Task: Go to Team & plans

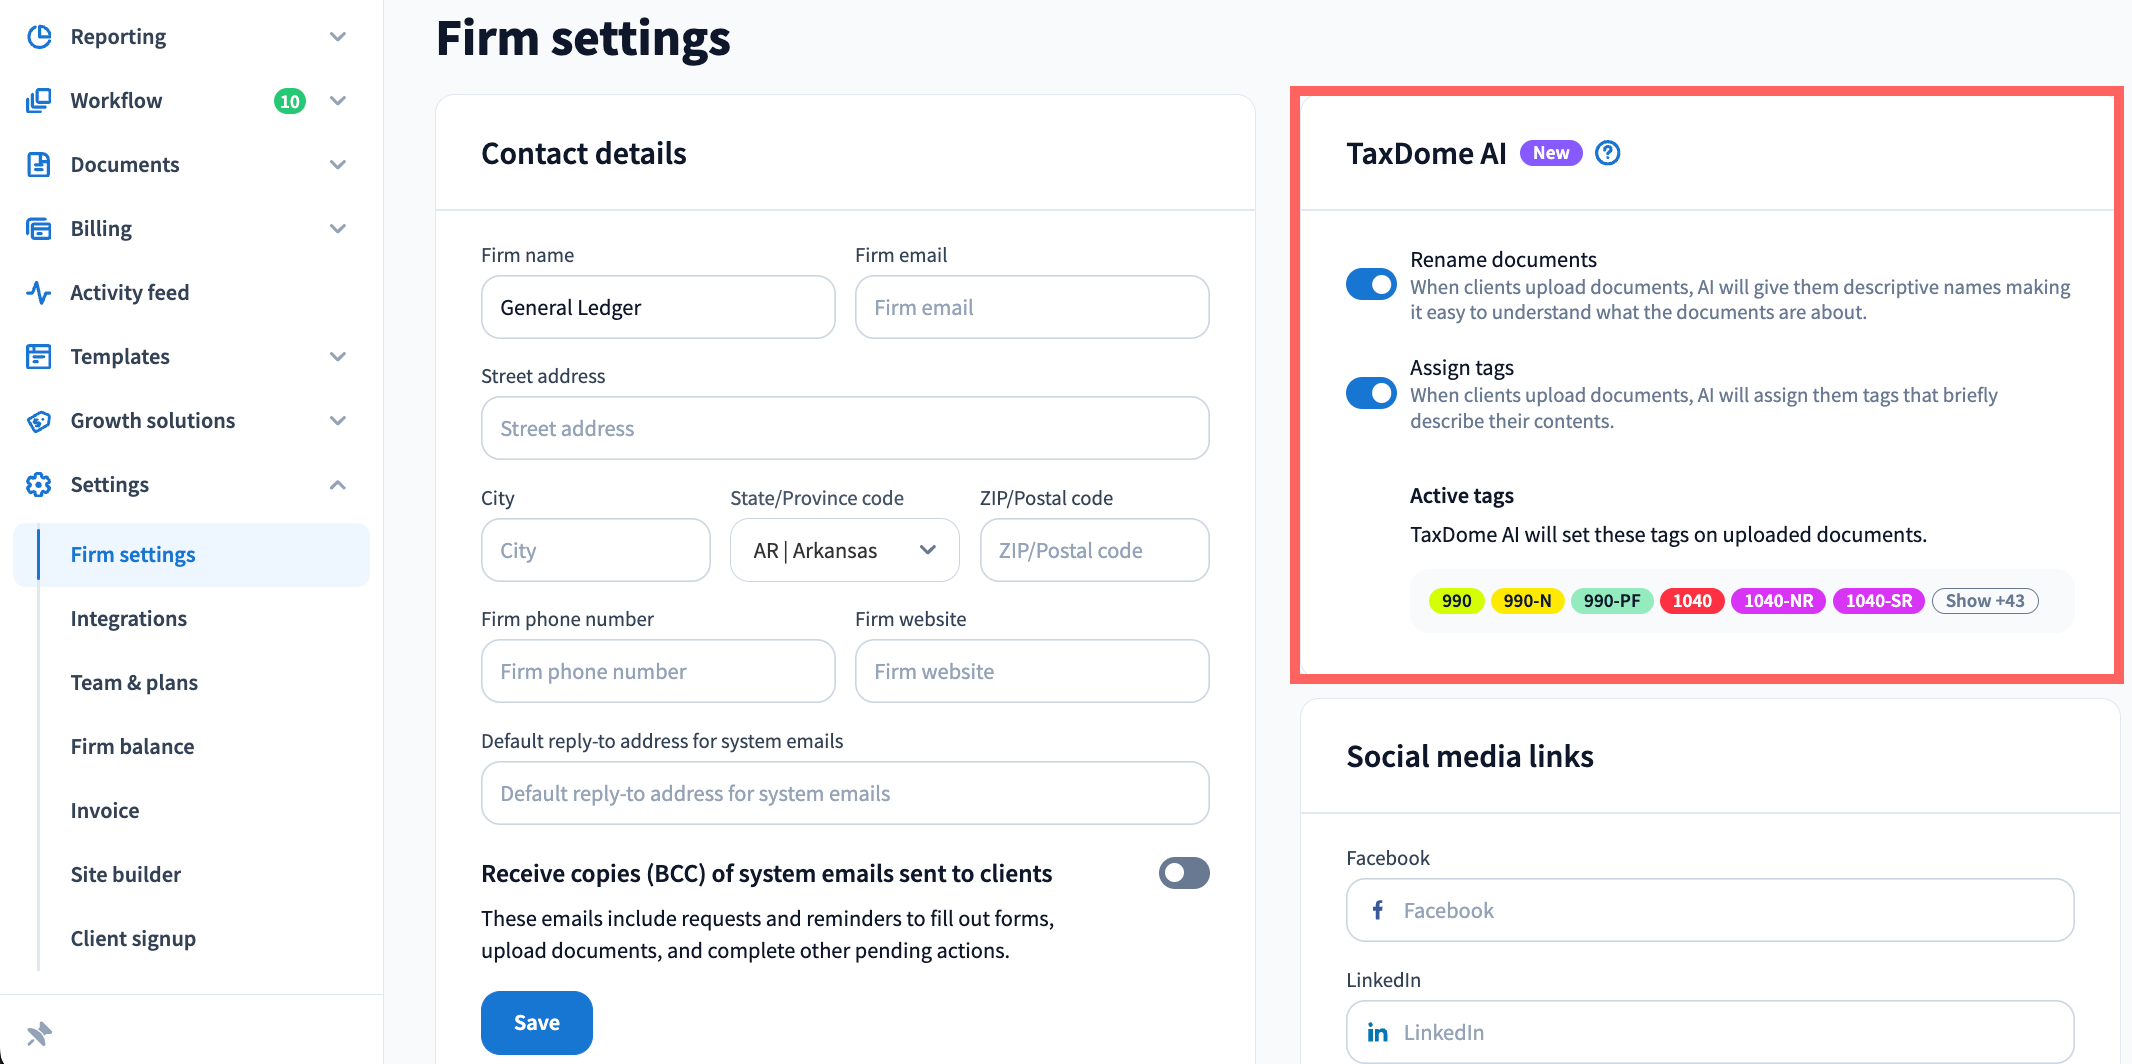Action: pyautogui.click(x=134, y=683)
